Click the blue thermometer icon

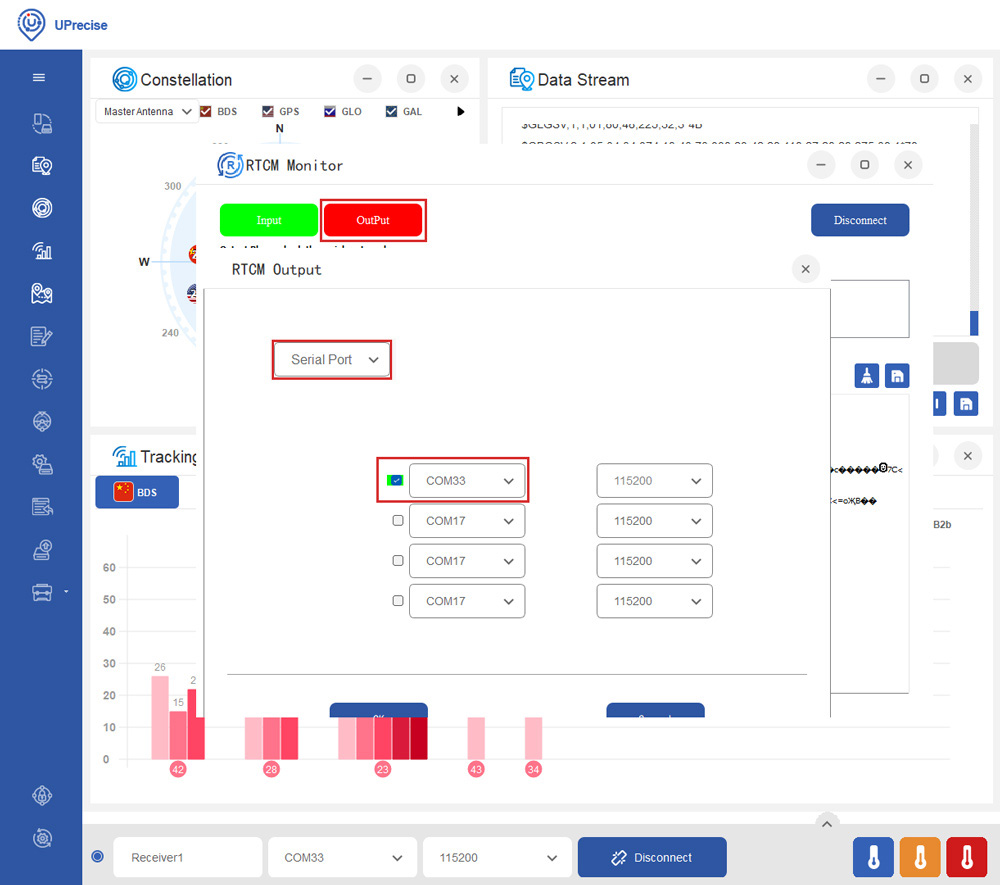[873, 858]
